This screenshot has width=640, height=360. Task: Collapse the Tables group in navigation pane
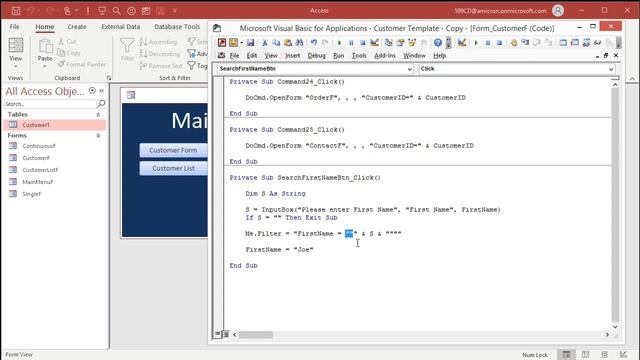point(98,115)
